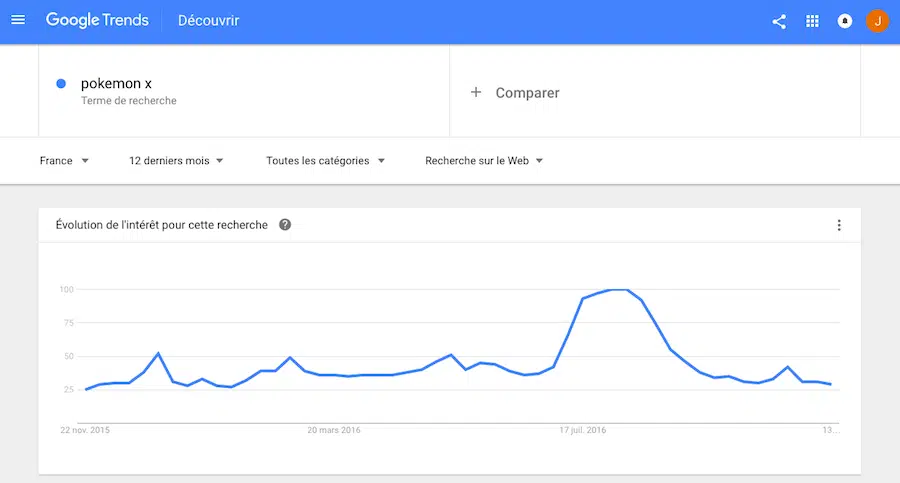Open the chart's three-dot options menu
Screen dimensions: 900x483
point(839,225)
